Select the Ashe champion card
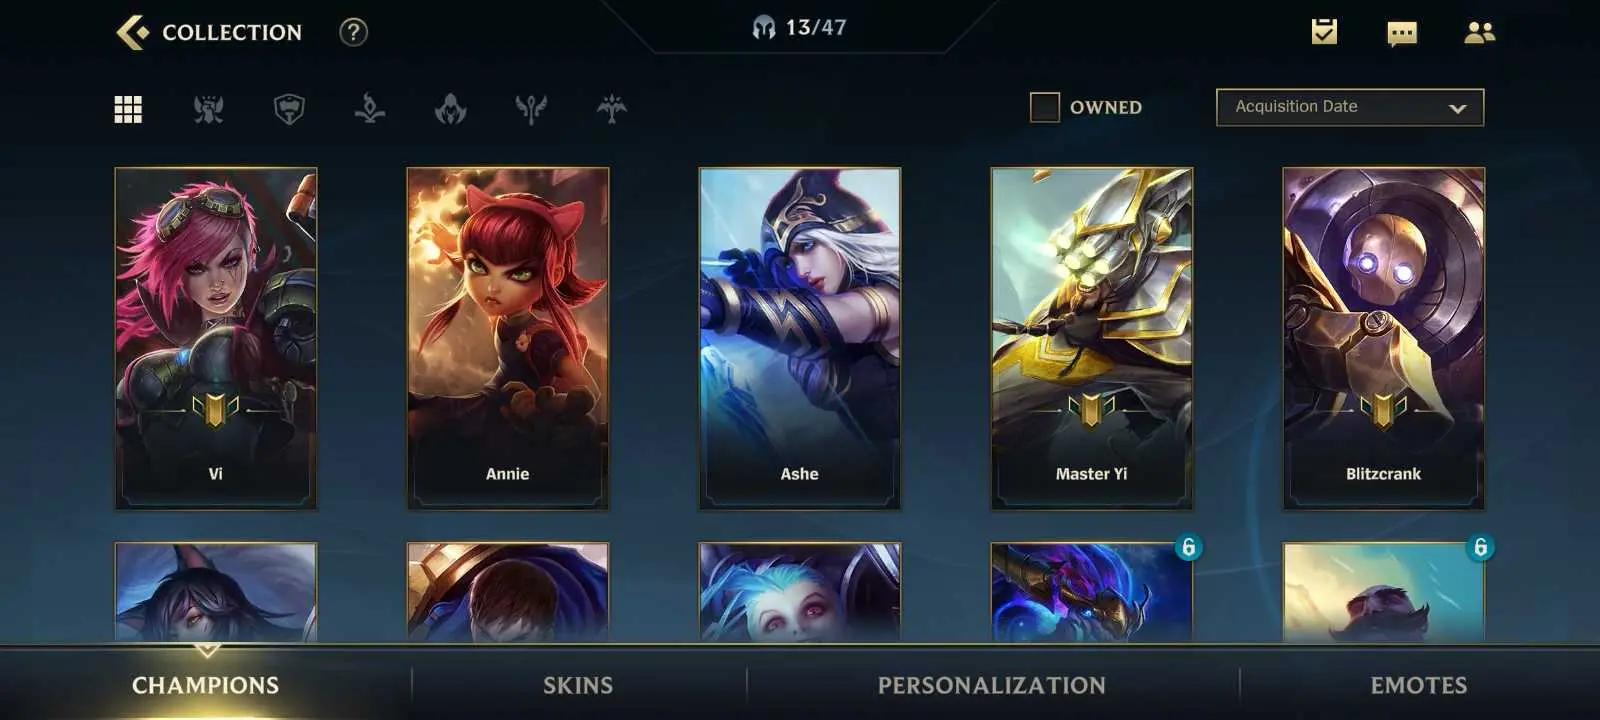 (800, 338)
